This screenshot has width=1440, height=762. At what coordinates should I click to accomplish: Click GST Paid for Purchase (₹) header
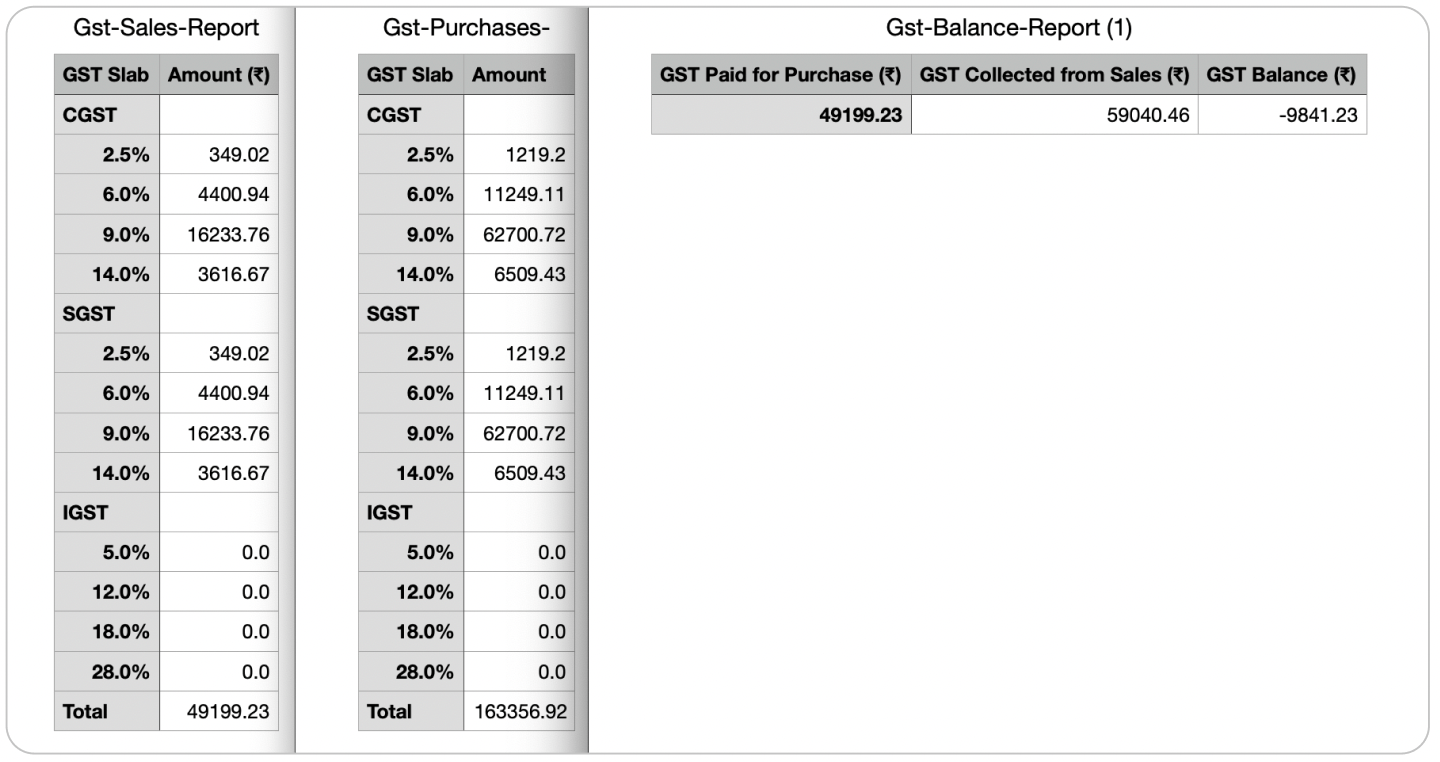coord(781,75)
